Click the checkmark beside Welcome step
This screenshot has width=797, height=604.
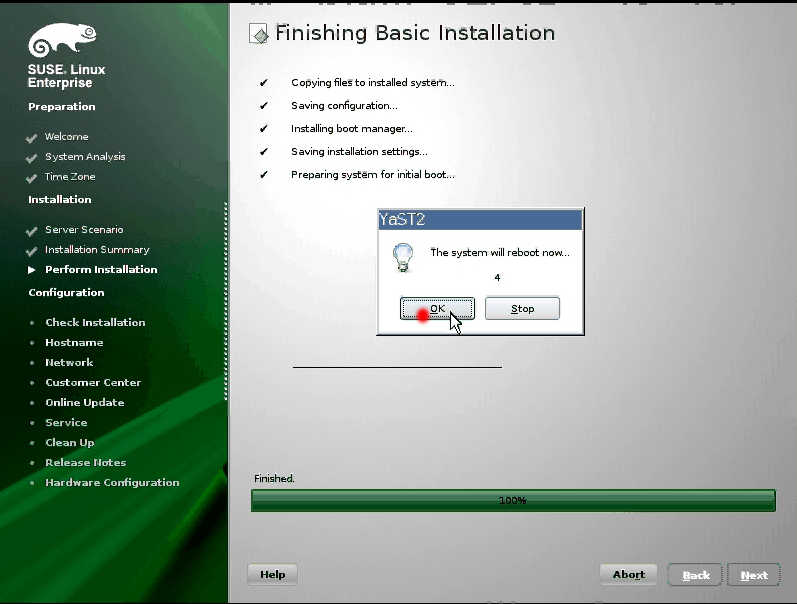32,138
